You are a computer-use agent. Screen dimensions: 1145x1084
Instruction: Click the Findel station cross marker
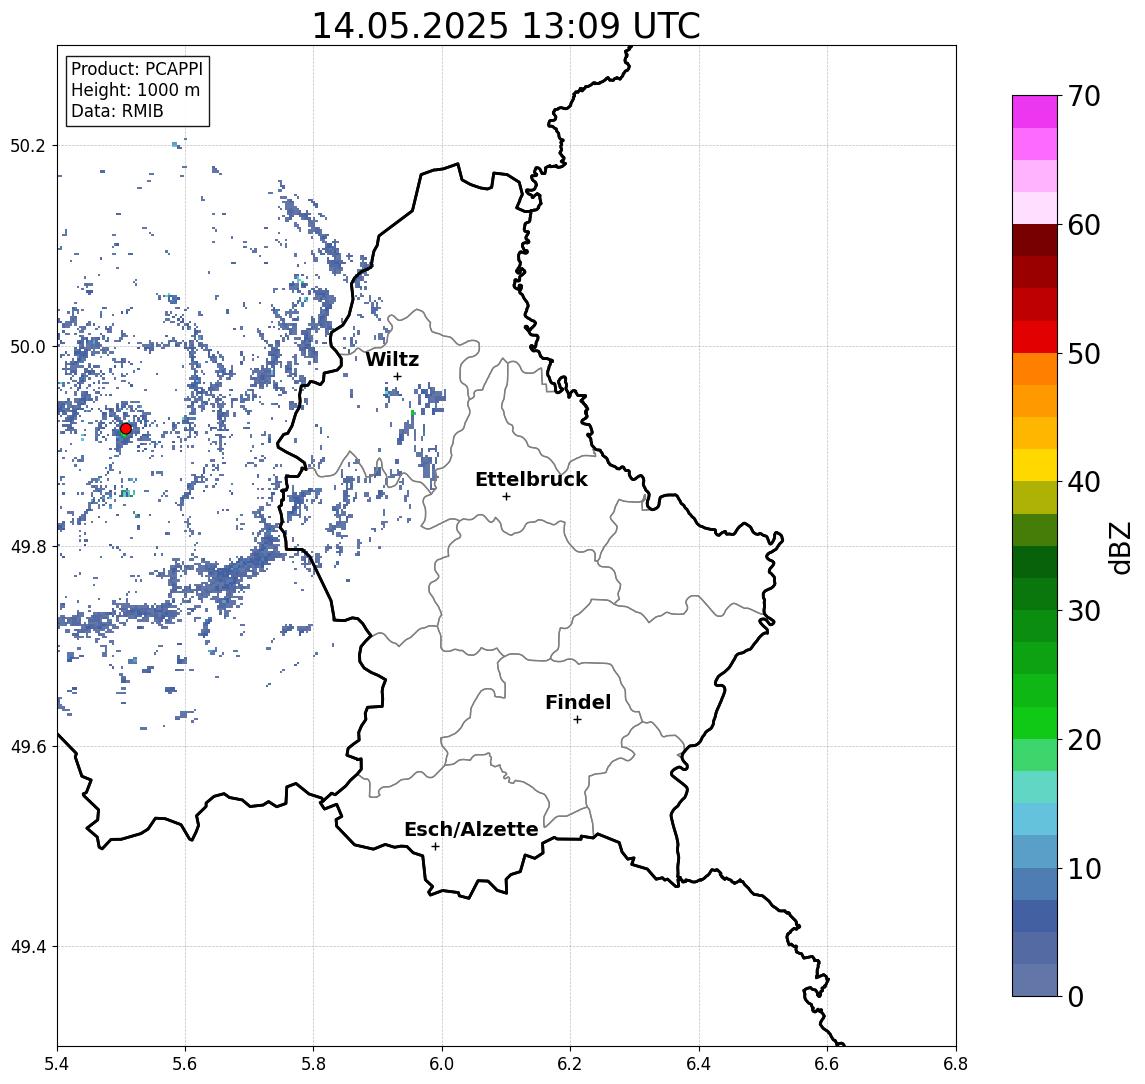pos(577,720)
